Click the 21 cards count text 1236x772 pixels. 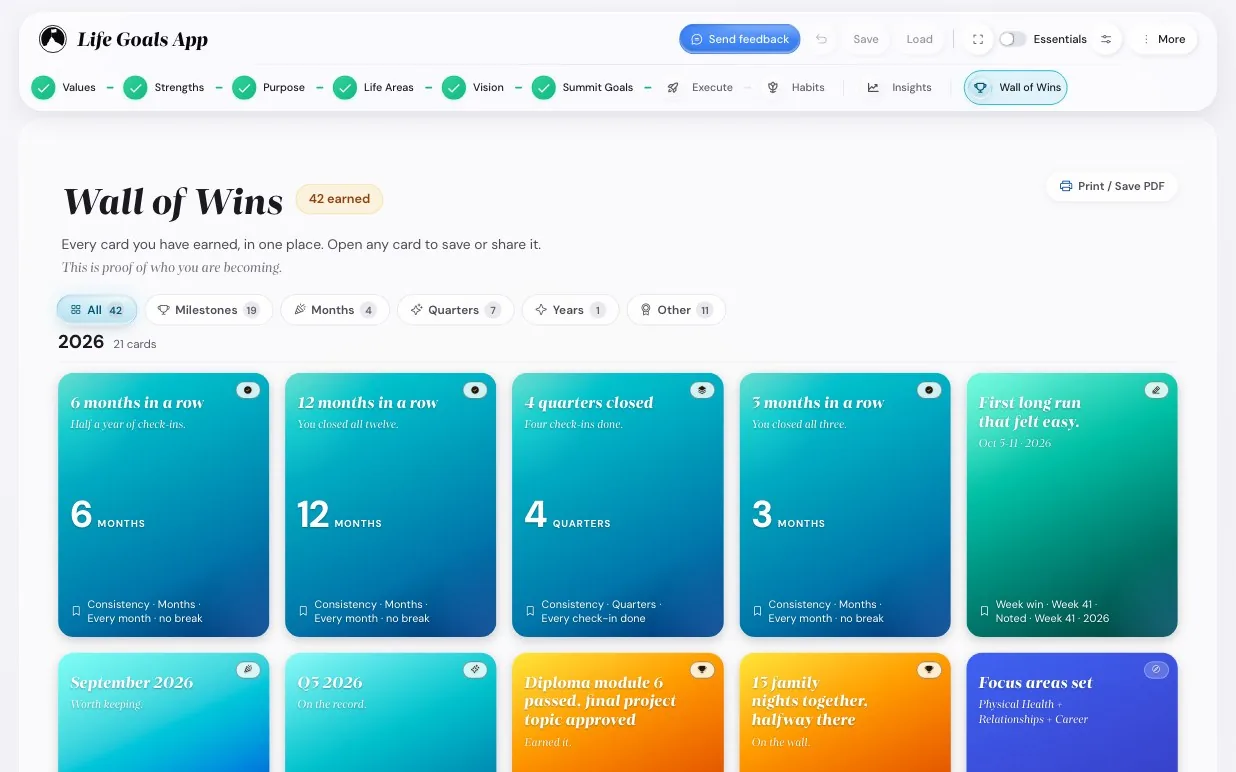135,344
